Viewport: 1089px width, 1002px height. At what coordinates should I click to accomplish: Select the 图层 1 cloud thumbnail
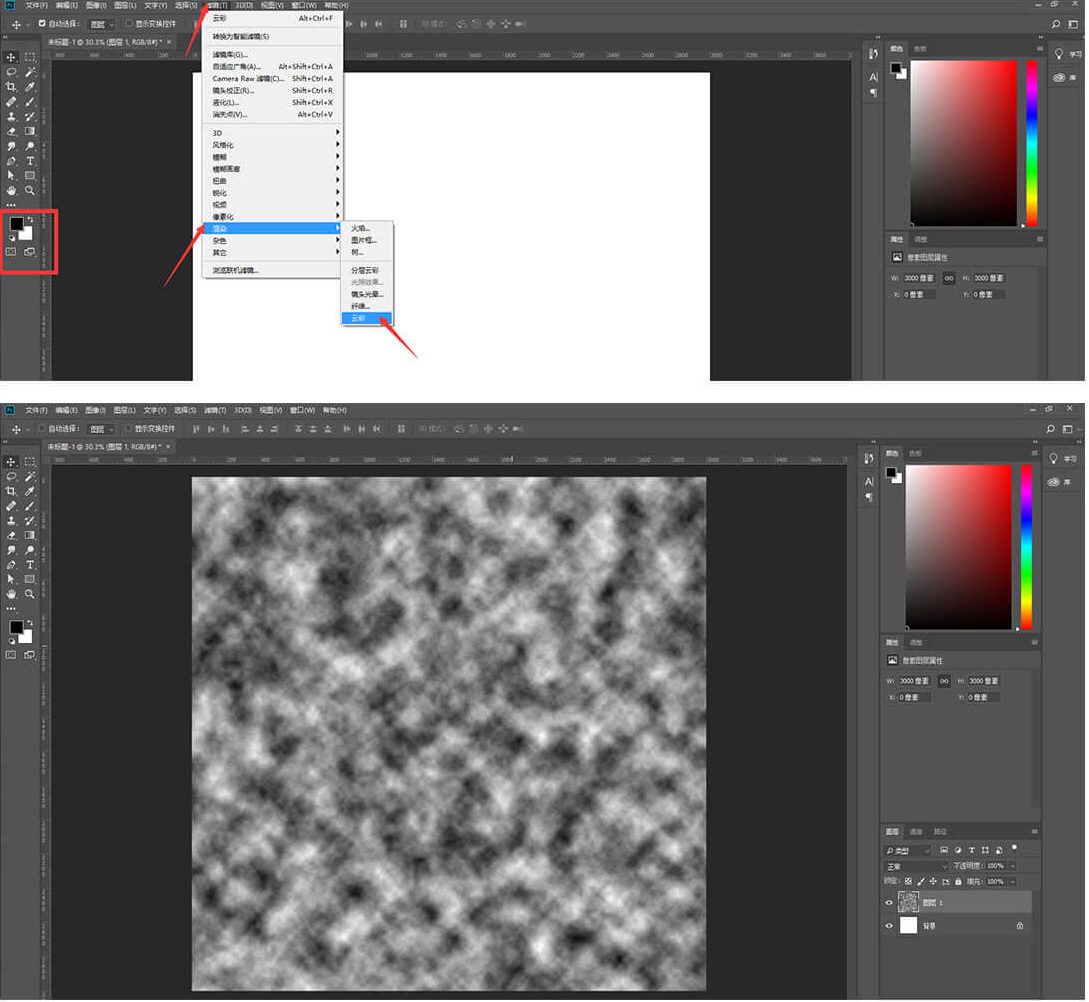908,902
